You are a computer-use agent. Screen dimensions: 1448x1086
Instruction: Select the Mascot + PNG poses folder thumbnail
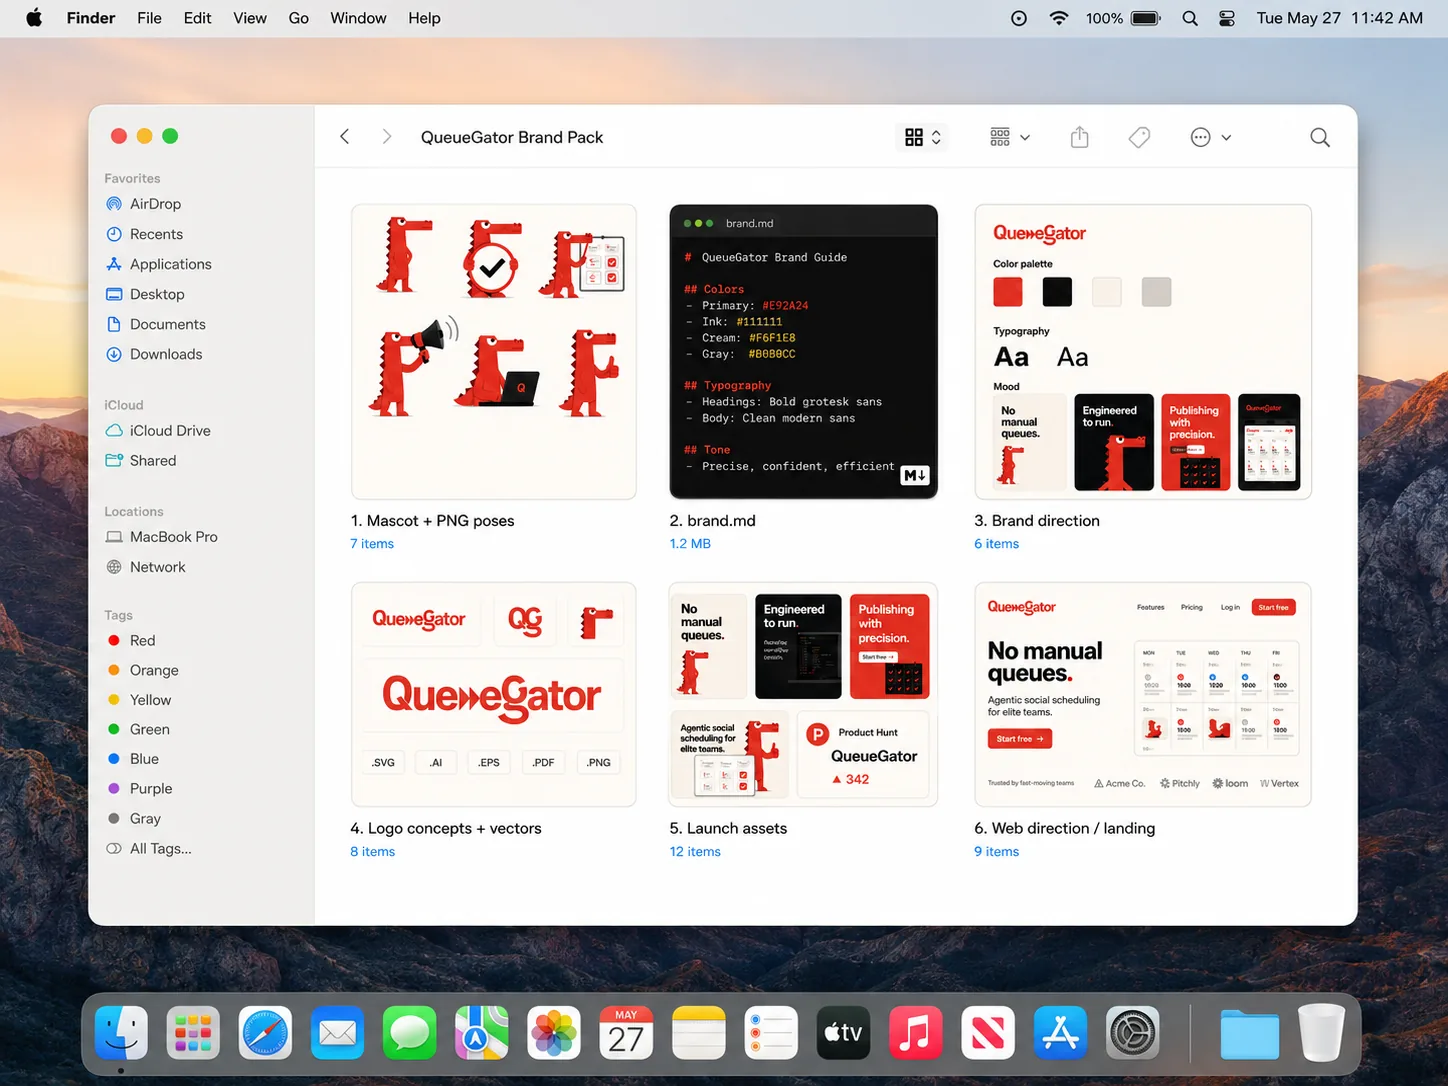[494, 352]
